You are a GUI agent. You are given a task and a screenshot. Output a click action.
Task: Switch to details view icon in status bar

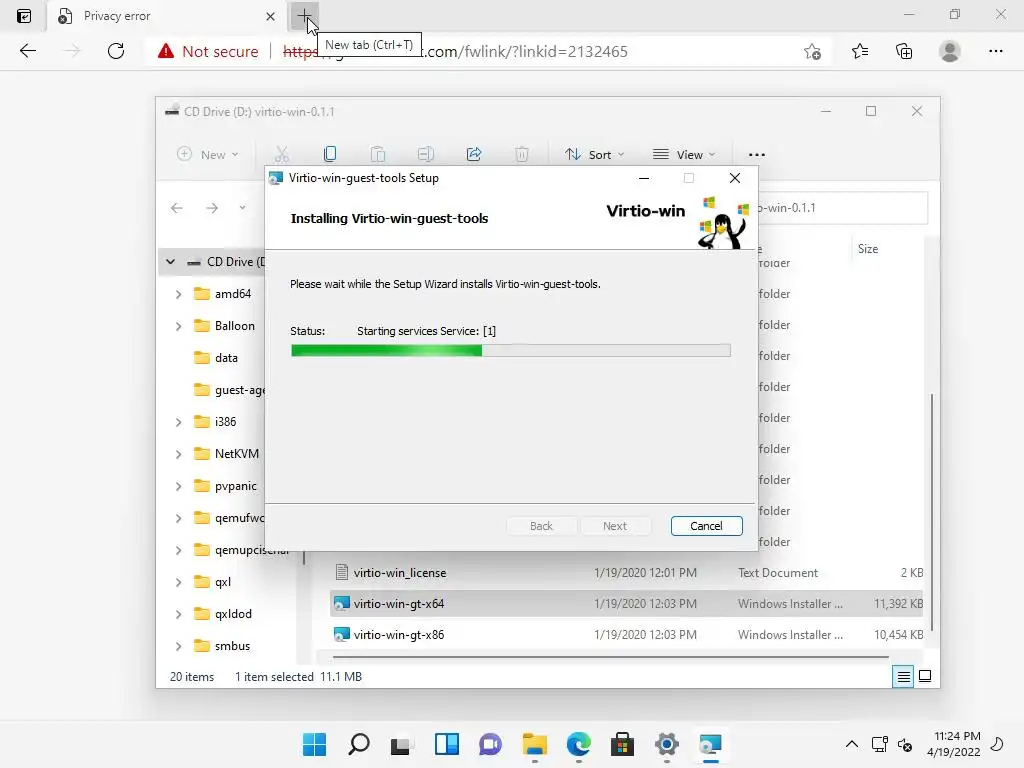(x=903, y=677)
